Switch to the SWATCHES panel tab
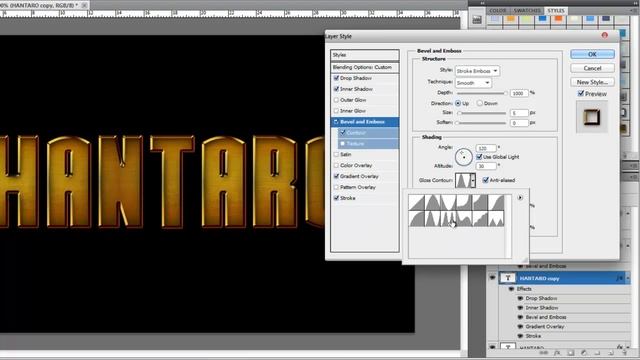The image size is (640, 360). [527, 11]
